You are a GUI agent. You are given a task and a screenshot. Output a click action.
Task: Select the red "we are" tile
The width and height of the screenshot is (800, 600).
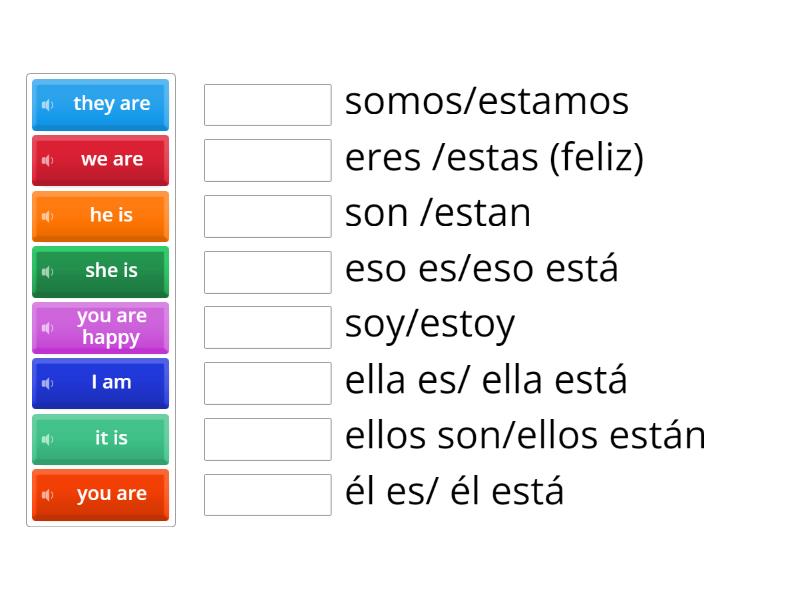tap(105, 160)
